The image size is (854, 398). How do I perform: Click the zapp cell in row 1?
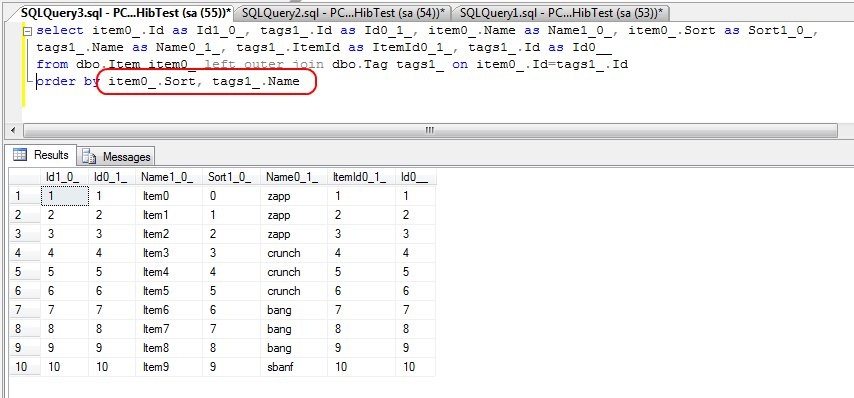click(x=294, y=196)
